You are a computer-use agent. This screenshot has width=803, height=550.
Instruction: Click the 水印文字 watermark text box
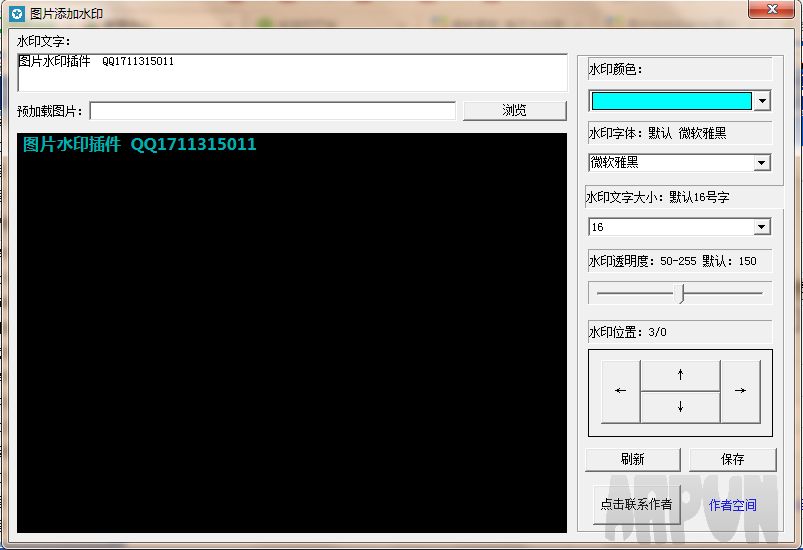pos(292,72)
